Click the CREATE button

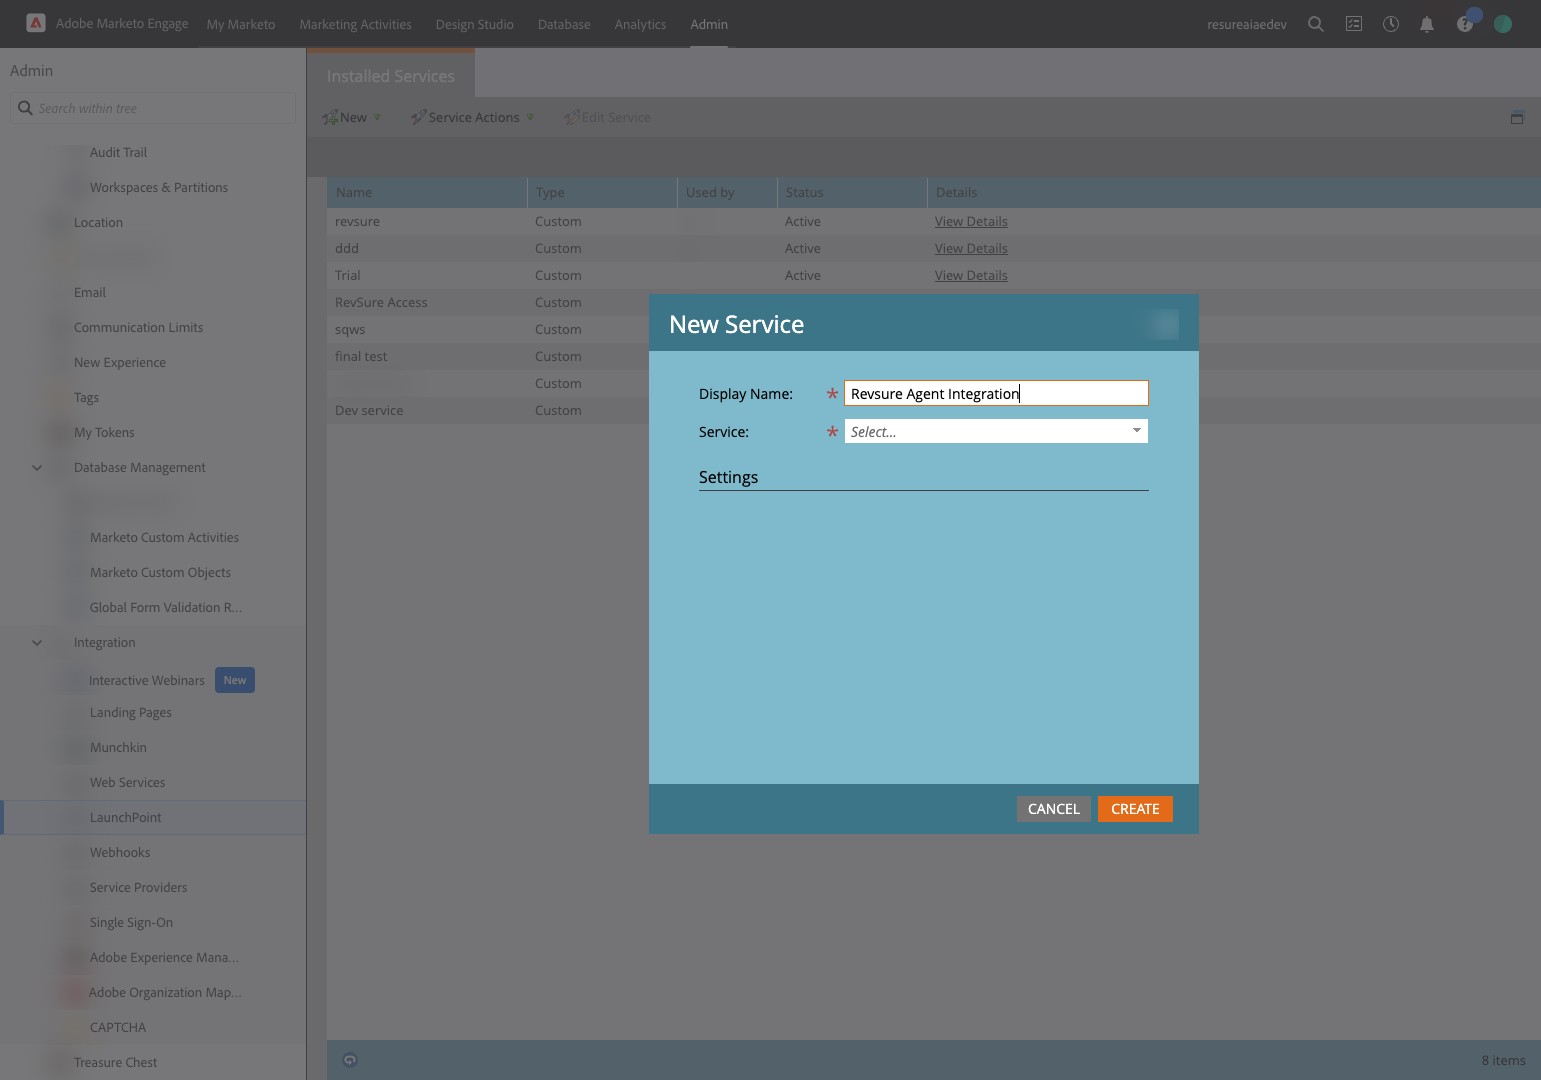[x=1135, y=809]
